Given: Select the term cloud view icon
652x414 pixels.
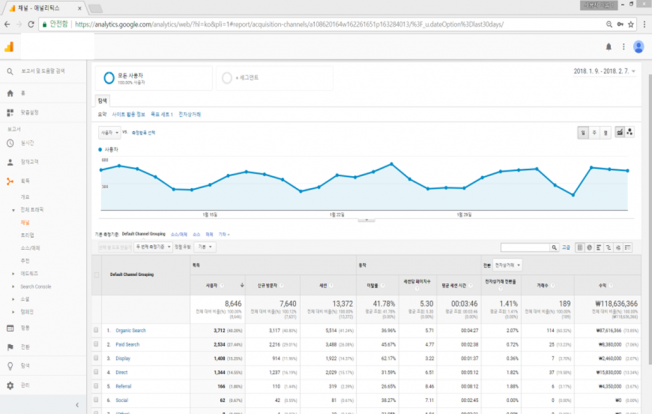Looking at the screenshot, I should (618, 247).
